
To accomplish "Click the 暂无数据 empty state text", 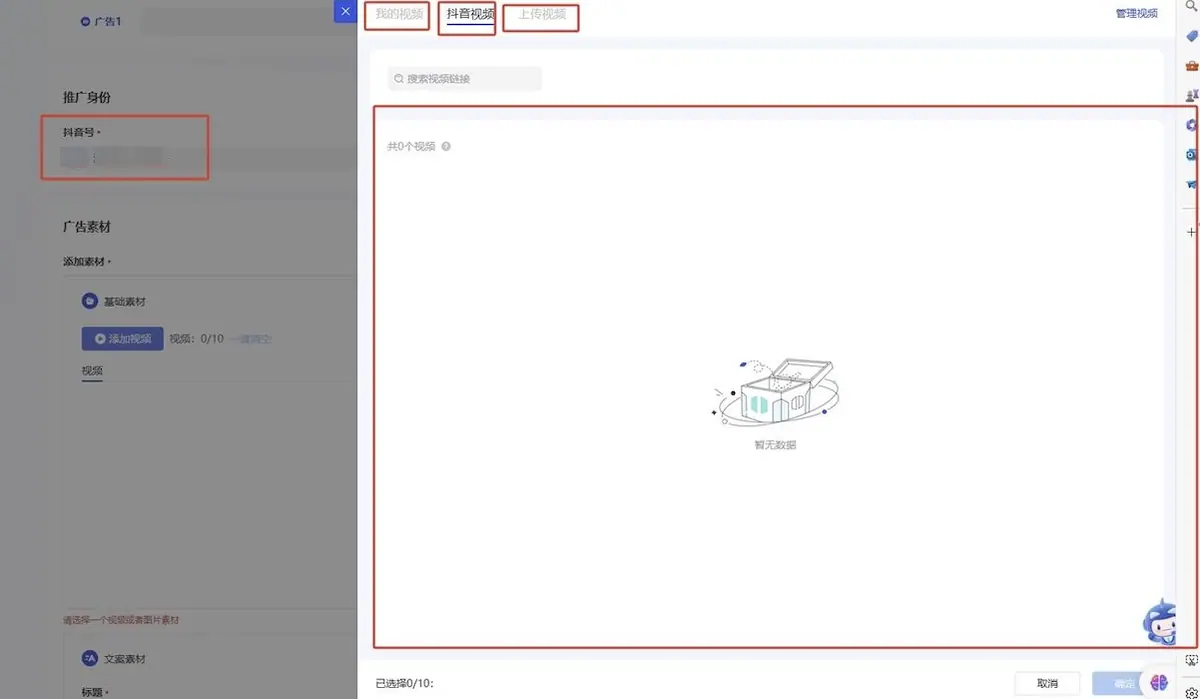I will click(x=775, y=445).
